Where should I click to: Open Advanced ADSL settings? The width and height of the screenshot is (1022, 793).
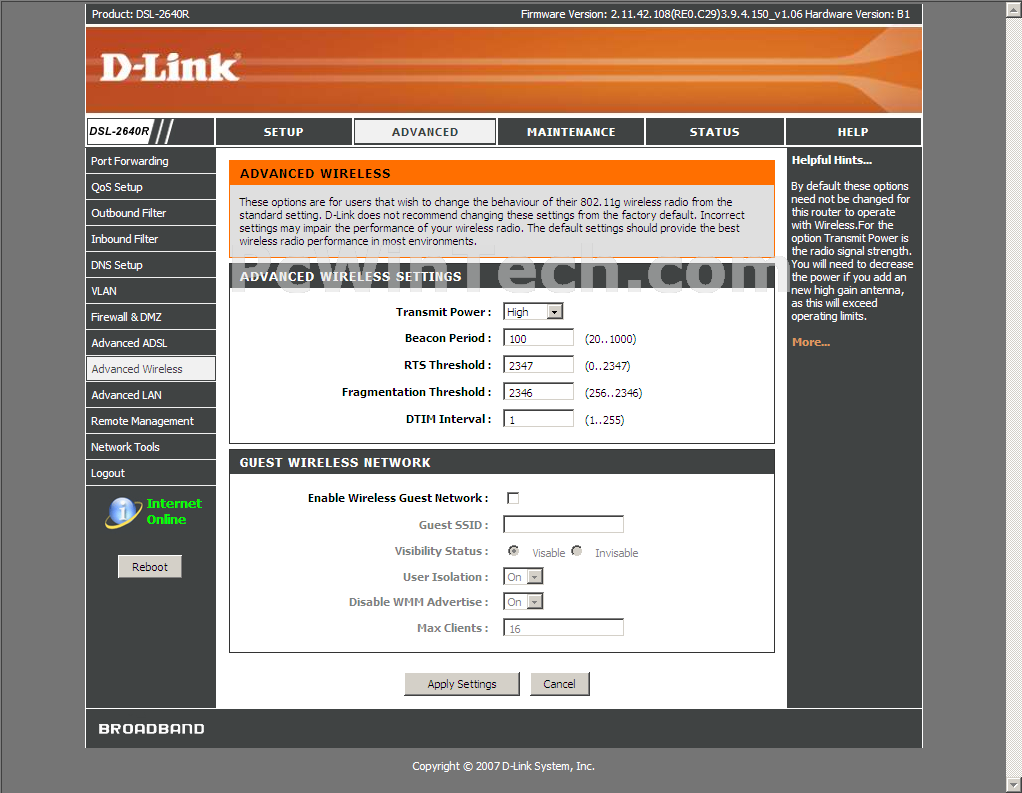coord(151,343)
